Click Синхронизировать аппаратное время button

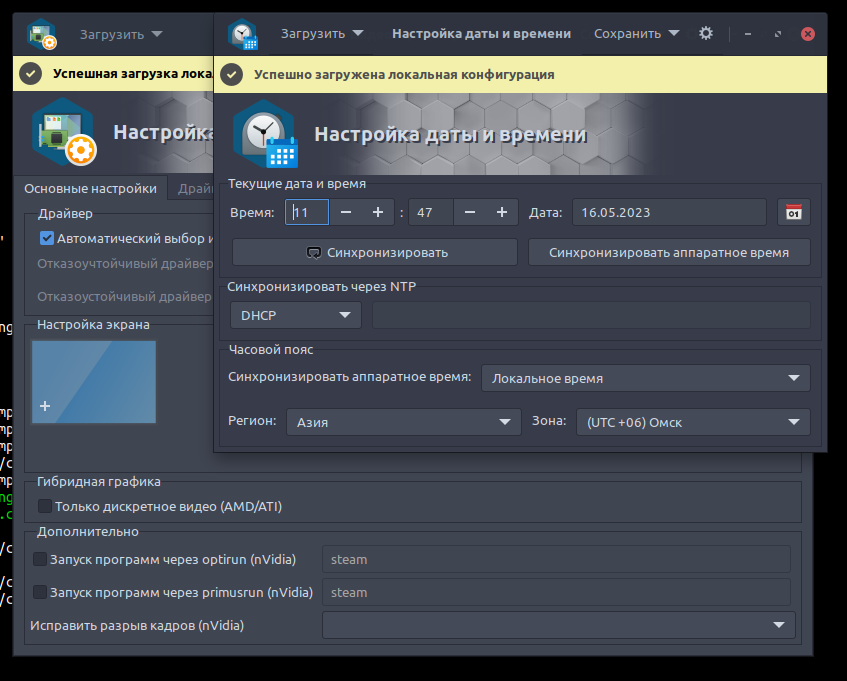pos(668,252)
